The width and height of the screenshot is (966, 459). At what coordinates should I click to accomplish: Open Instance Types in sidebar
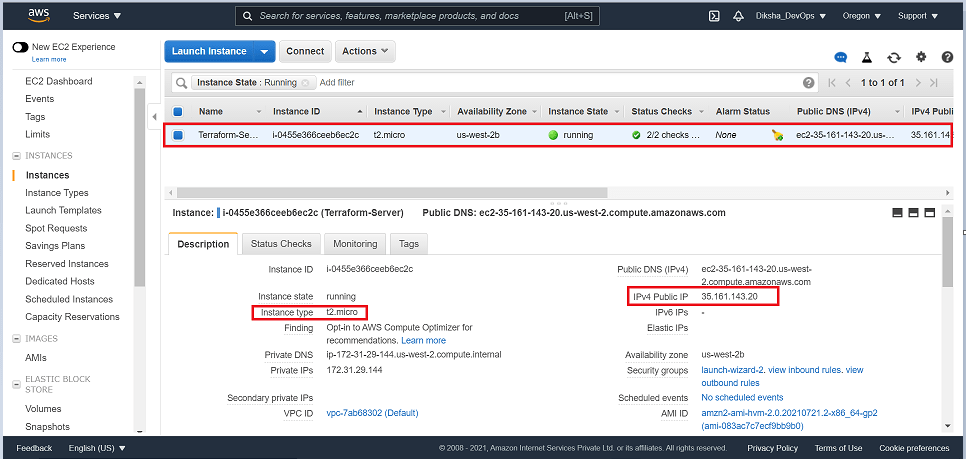coord(57,193)
